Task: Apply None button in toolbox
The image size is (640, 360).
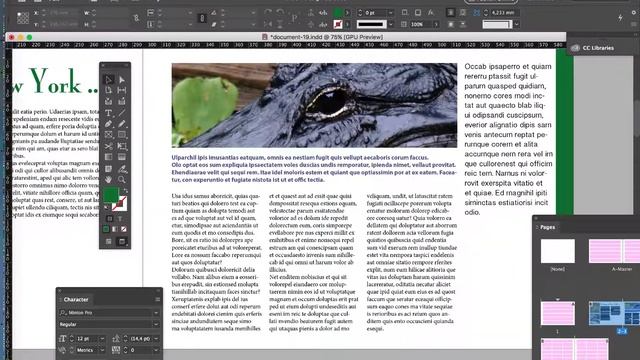Action: pos(124,229)
